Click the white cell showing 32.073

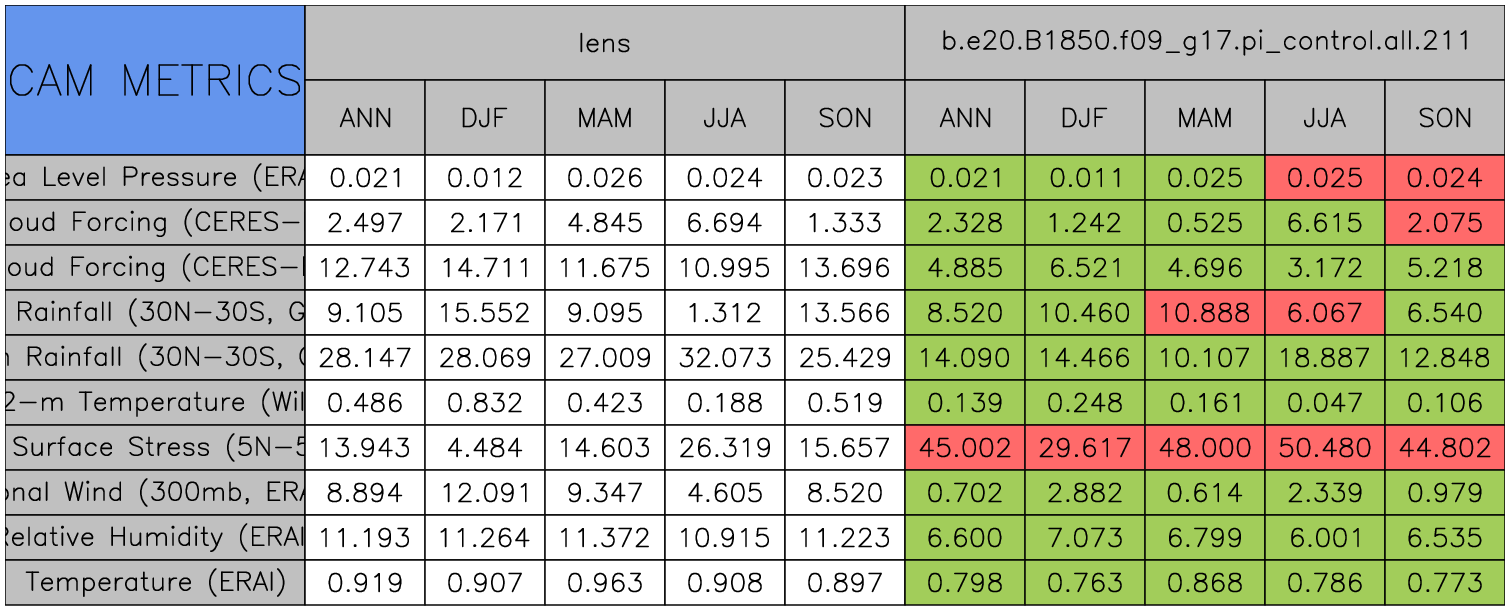point(725,358)
